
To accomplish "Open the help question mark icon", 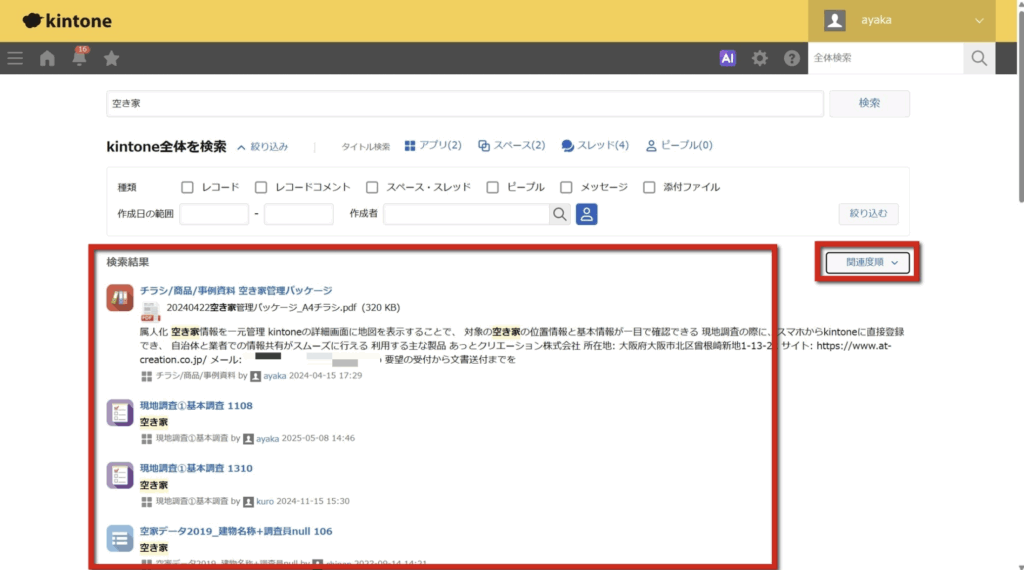I will click(792, 58).
